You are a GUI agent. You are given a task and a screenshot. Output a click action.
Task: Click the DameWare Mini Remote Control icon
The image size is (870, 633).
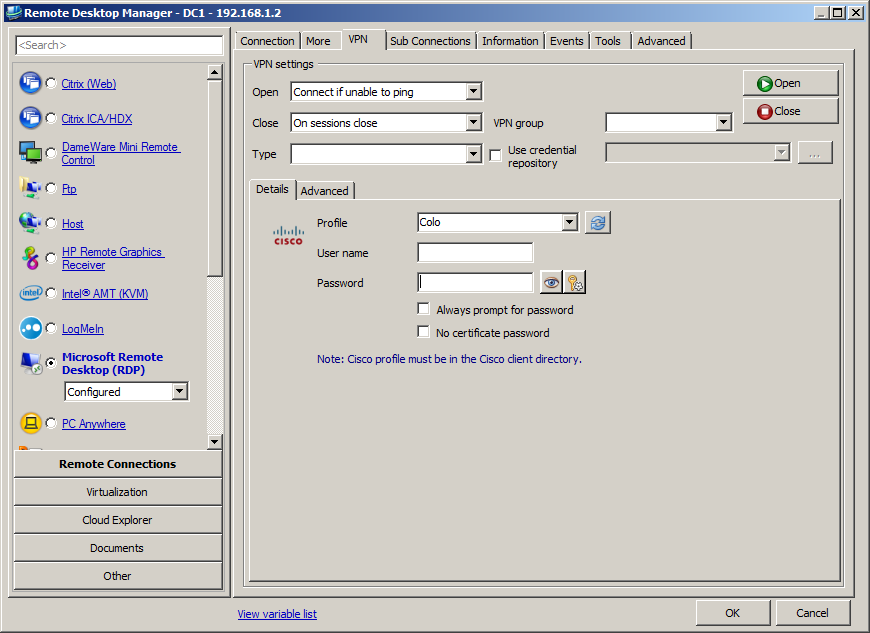(x=30, y=153)
